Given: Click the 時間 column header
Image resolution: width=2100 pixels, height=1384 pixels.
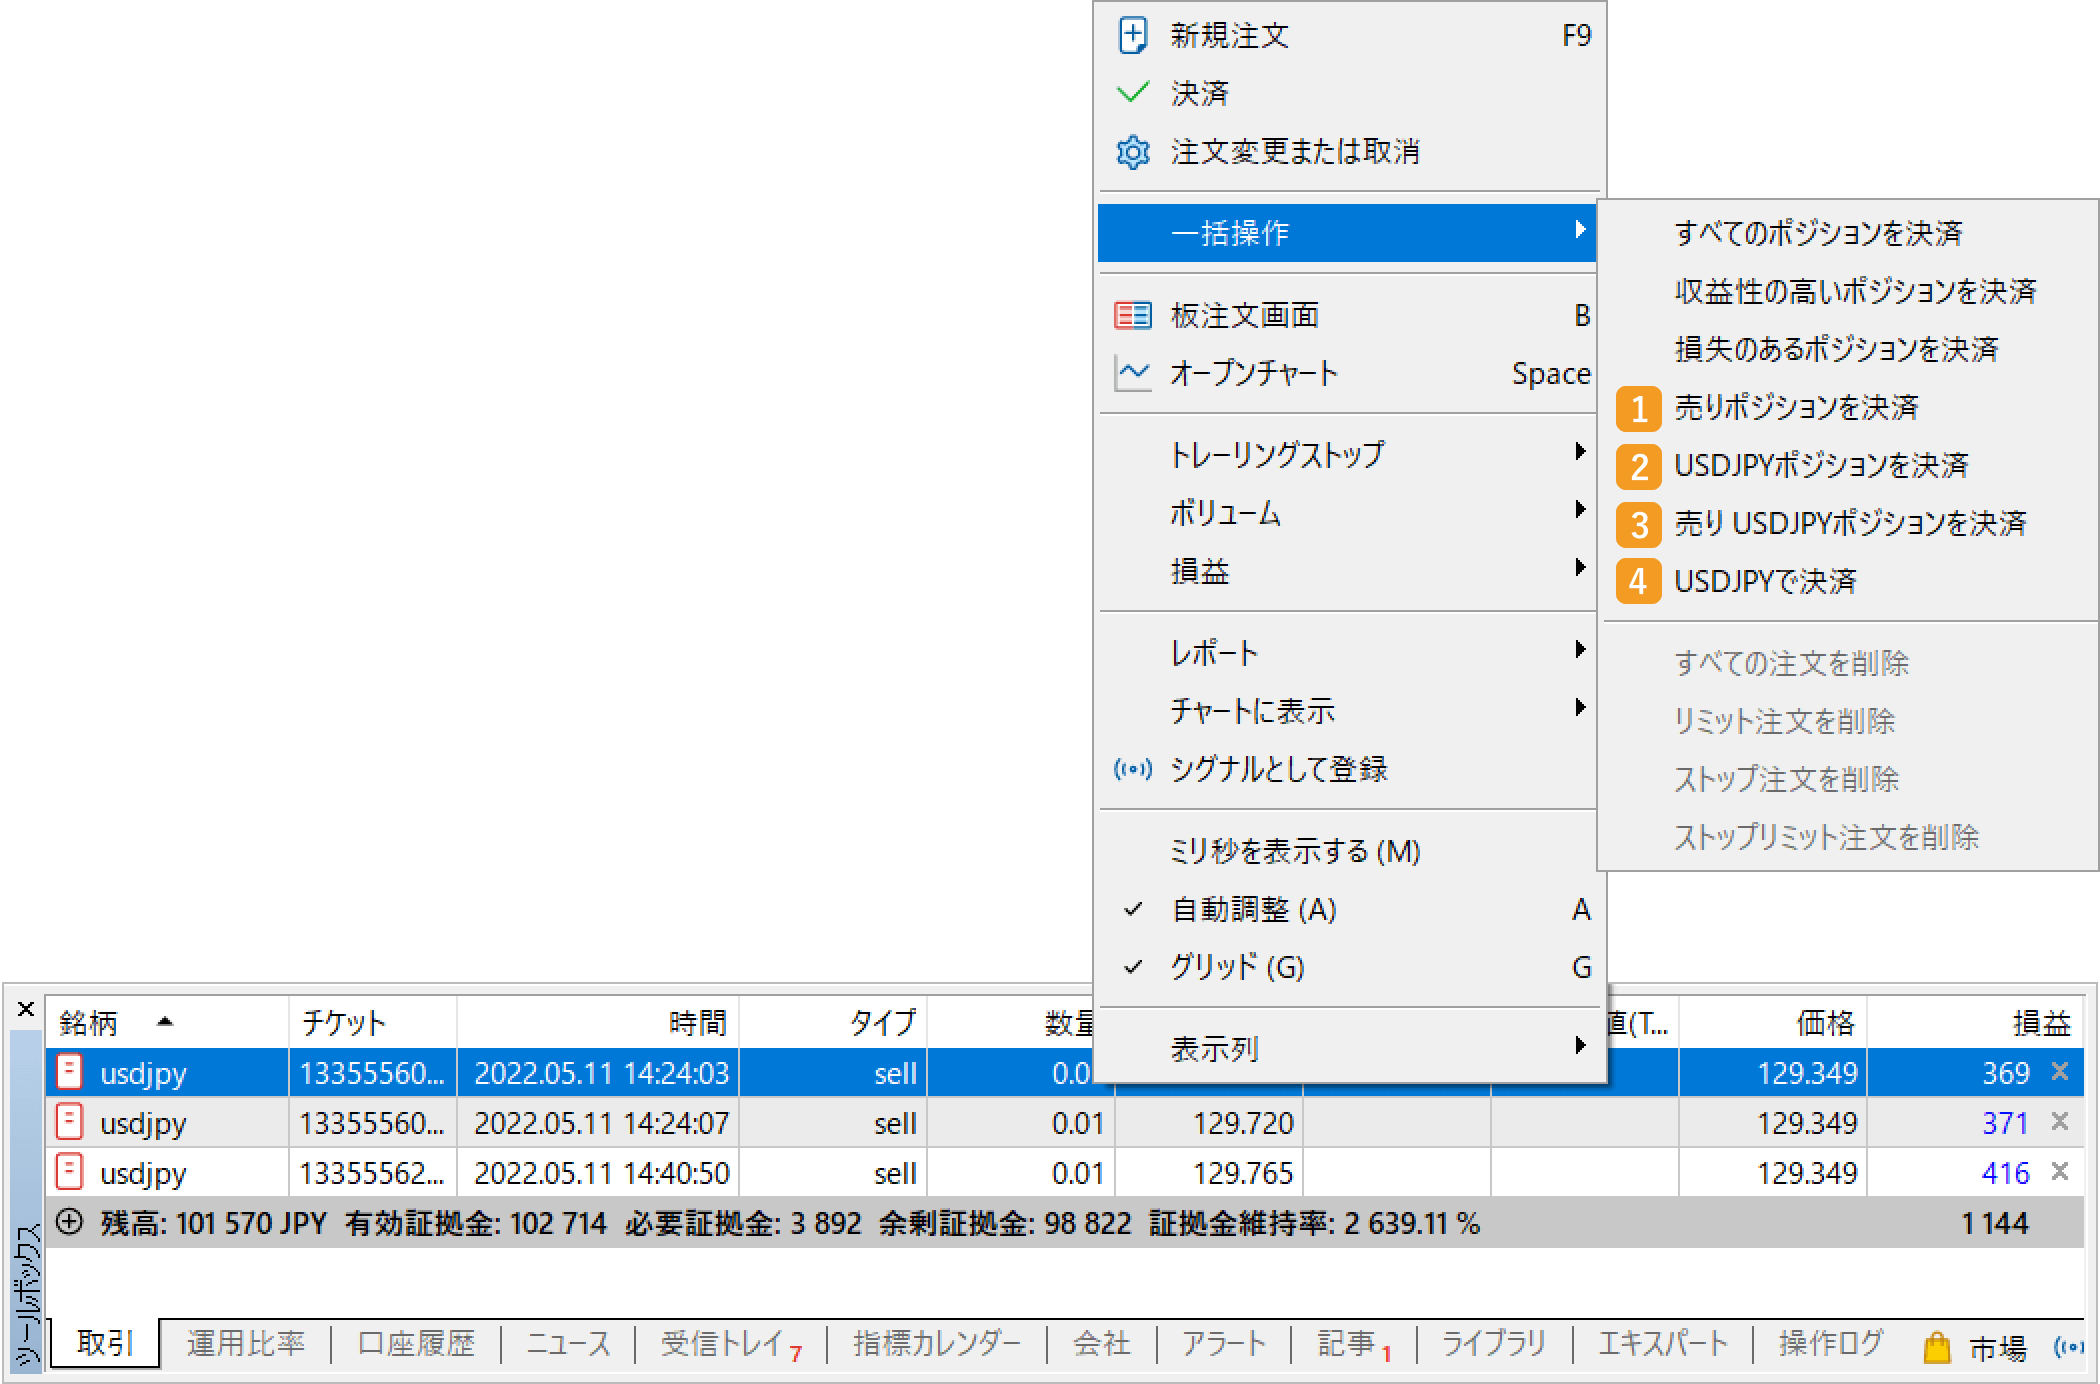Looking at the screenshot, I should pos(598,1022).
